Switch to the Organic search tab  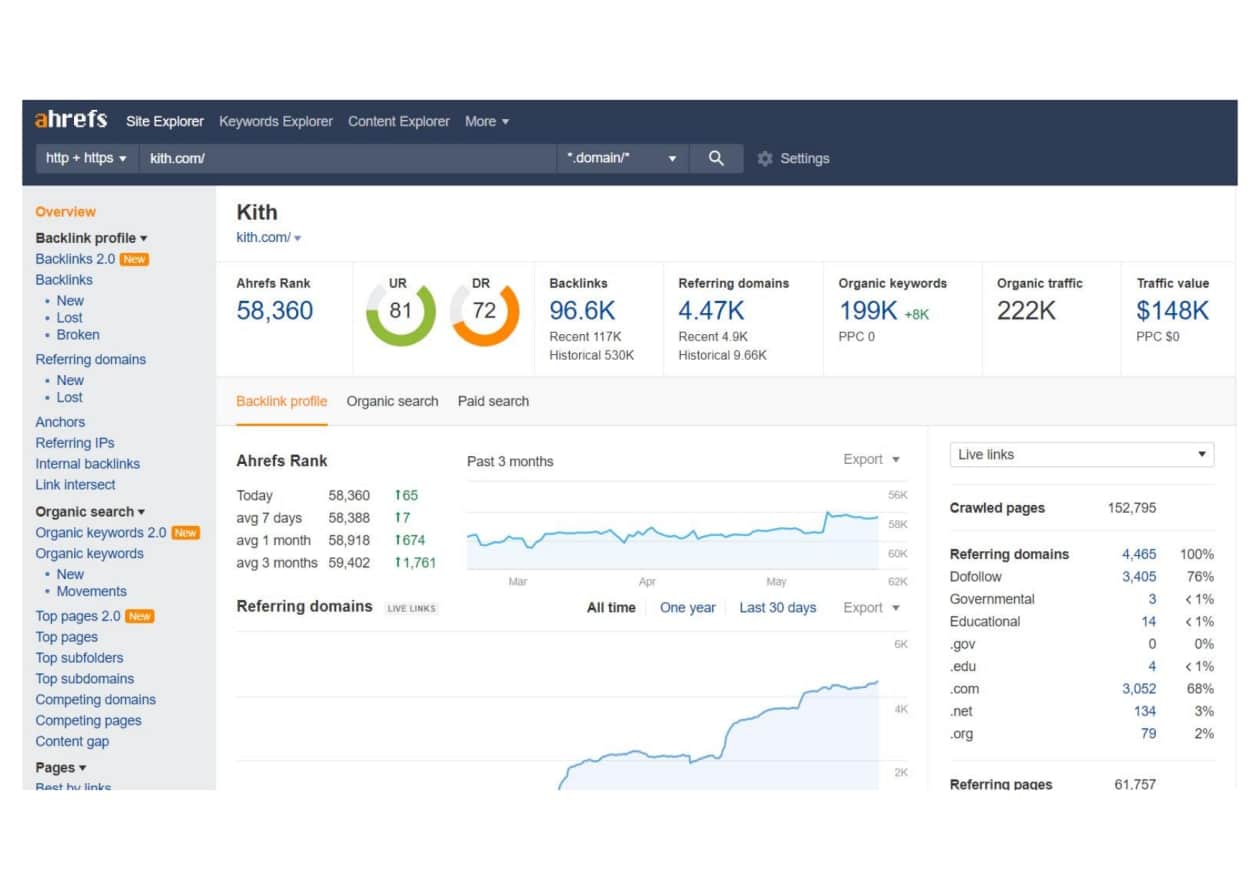[393, 401]
